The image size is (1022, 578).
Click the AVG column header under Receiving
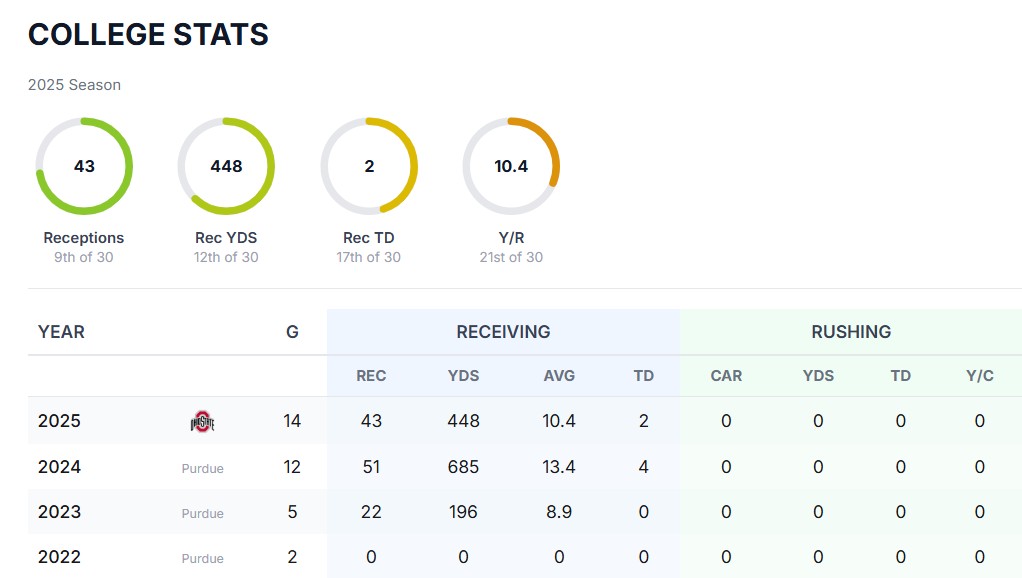[x=559, y=376]
